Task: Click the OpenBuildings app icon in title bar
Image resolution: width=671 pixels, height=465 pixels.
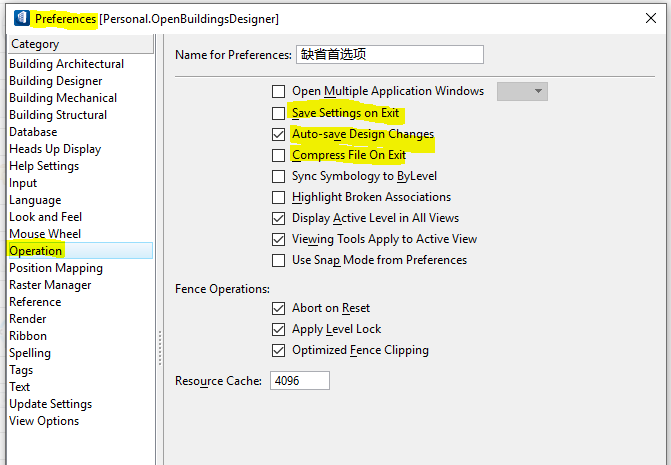Action: 21,18
